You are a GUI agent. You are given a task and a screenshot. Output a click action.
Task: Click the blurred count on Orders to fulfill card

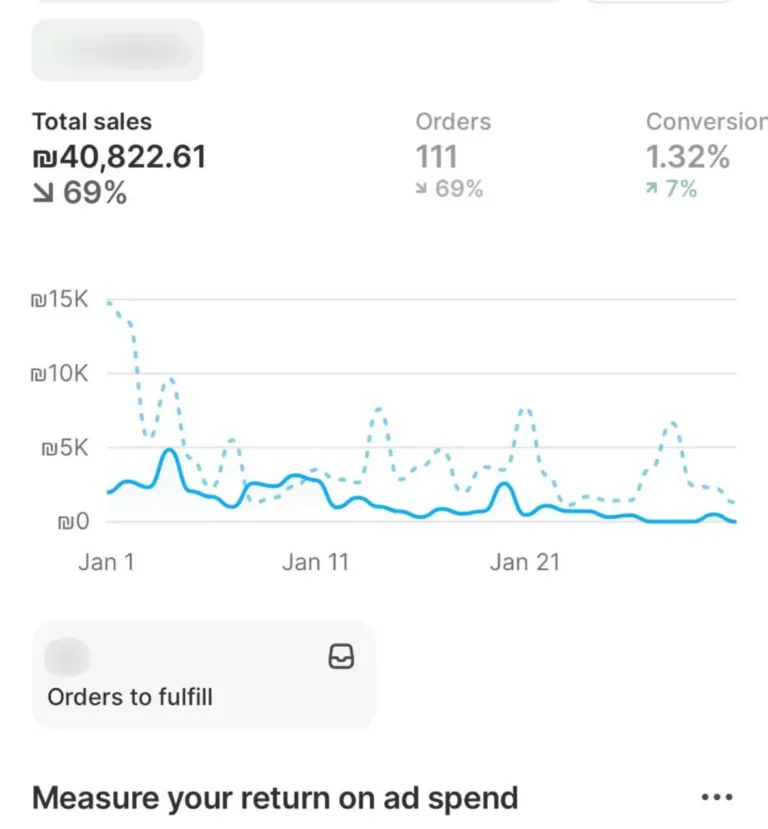click(x=68, y=657)
